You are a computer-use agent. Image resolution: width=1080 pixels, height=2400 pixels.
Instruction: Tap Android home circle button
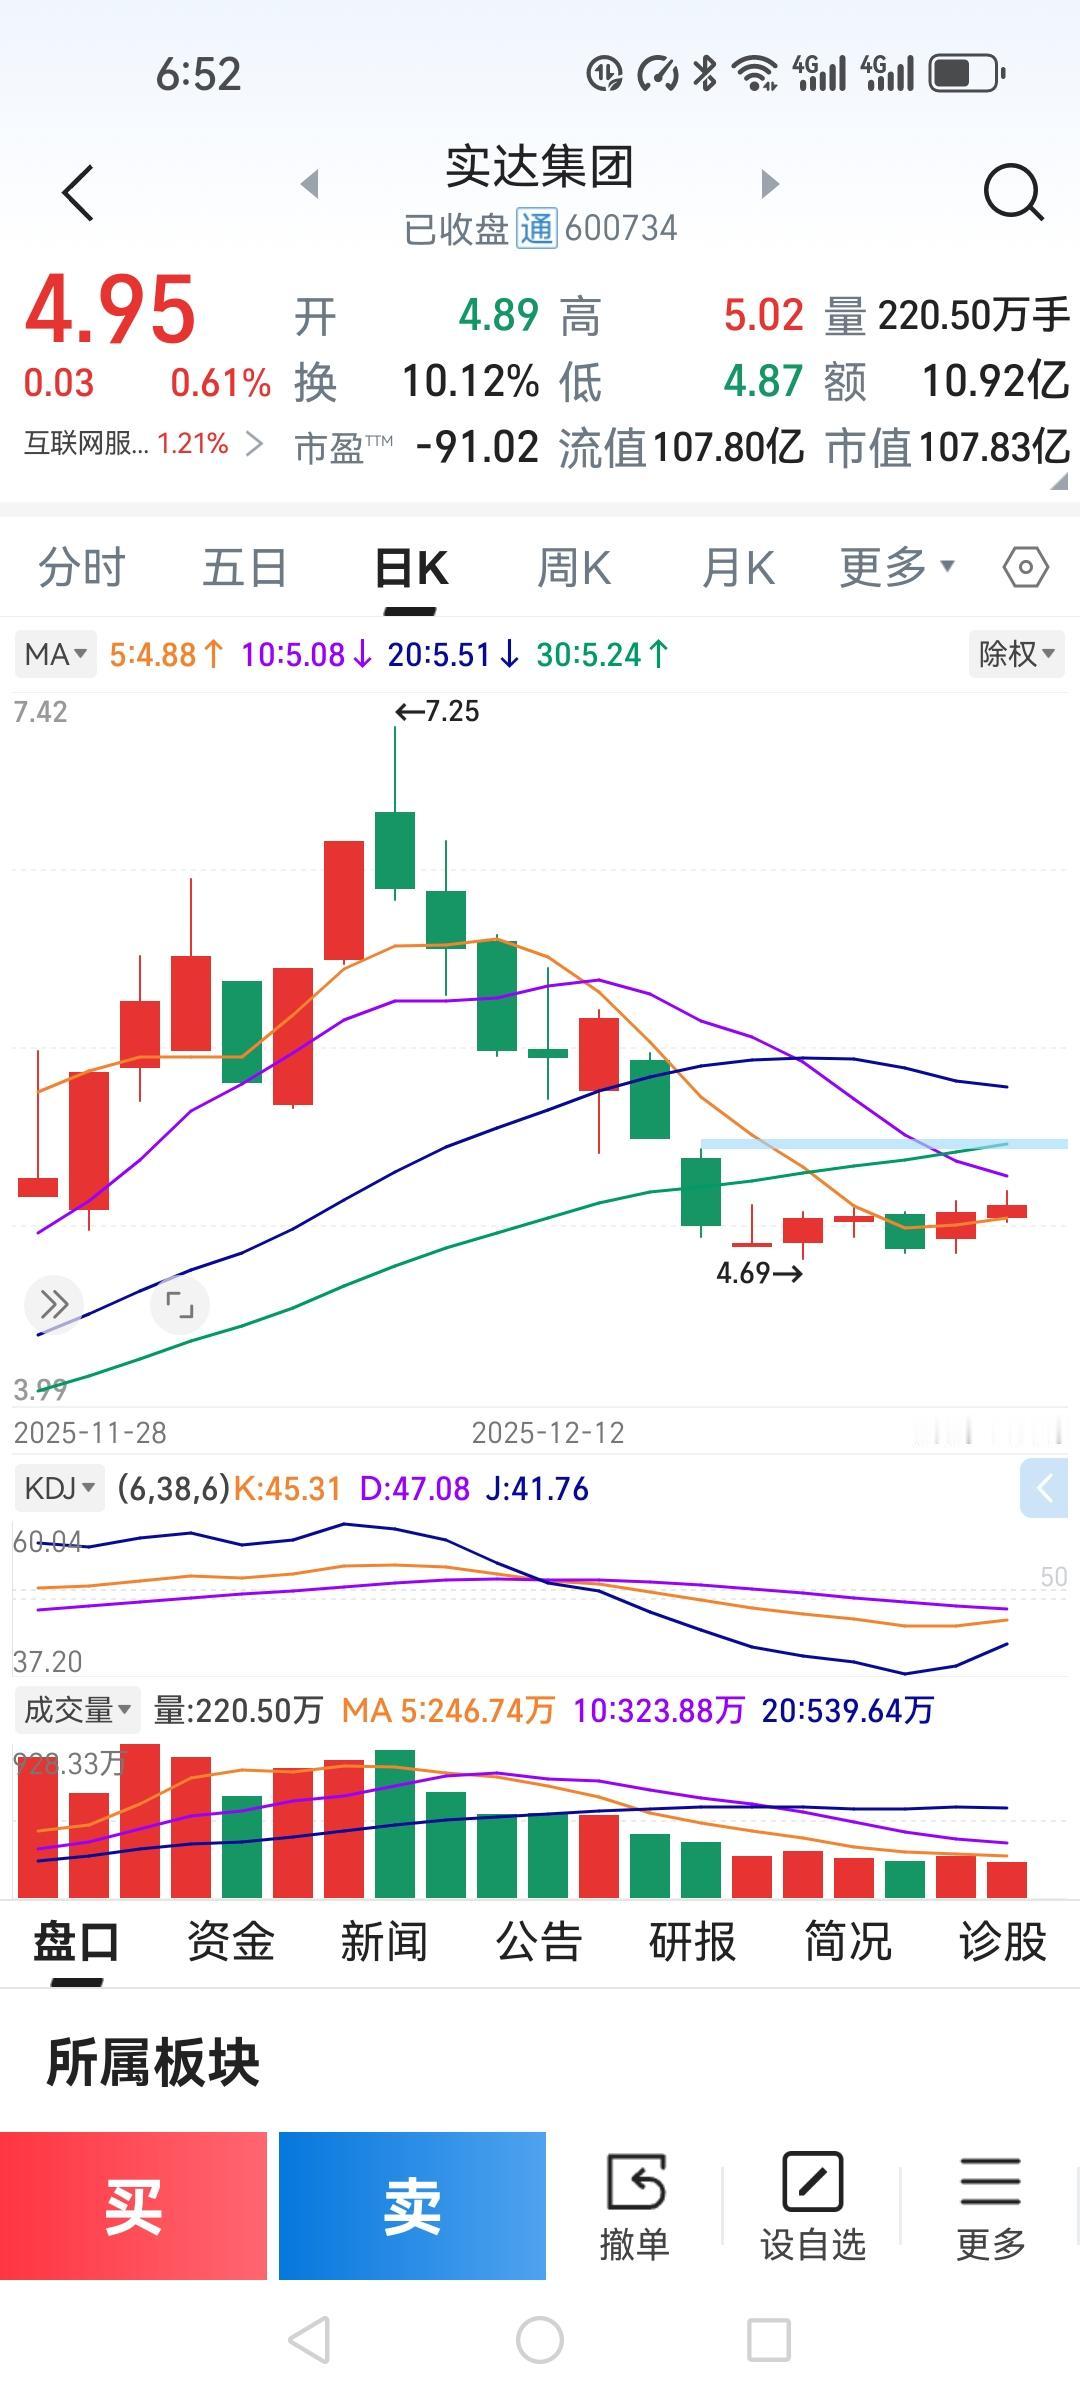point(540,2340)
